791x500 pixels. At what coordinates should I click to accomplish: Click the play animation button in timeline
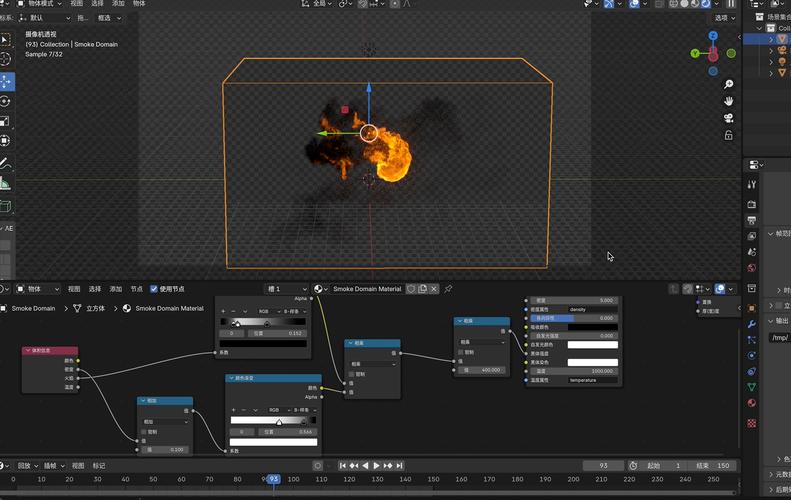(377, 465)
